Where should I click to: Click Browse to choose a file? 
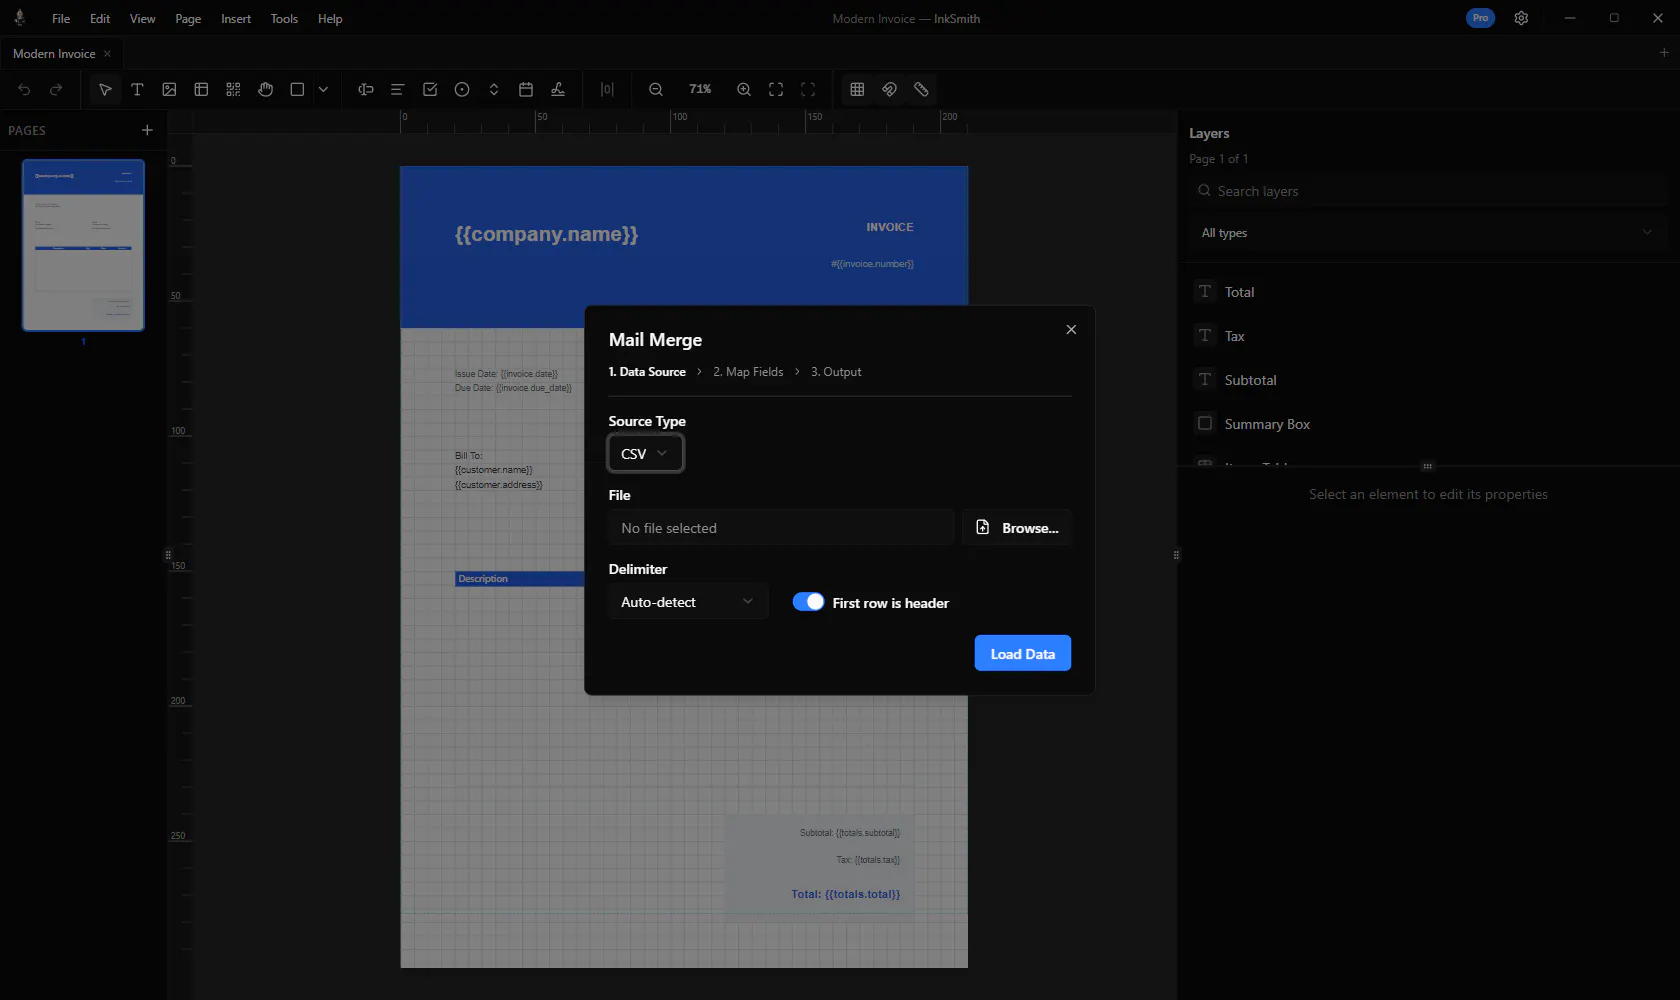1017,528
